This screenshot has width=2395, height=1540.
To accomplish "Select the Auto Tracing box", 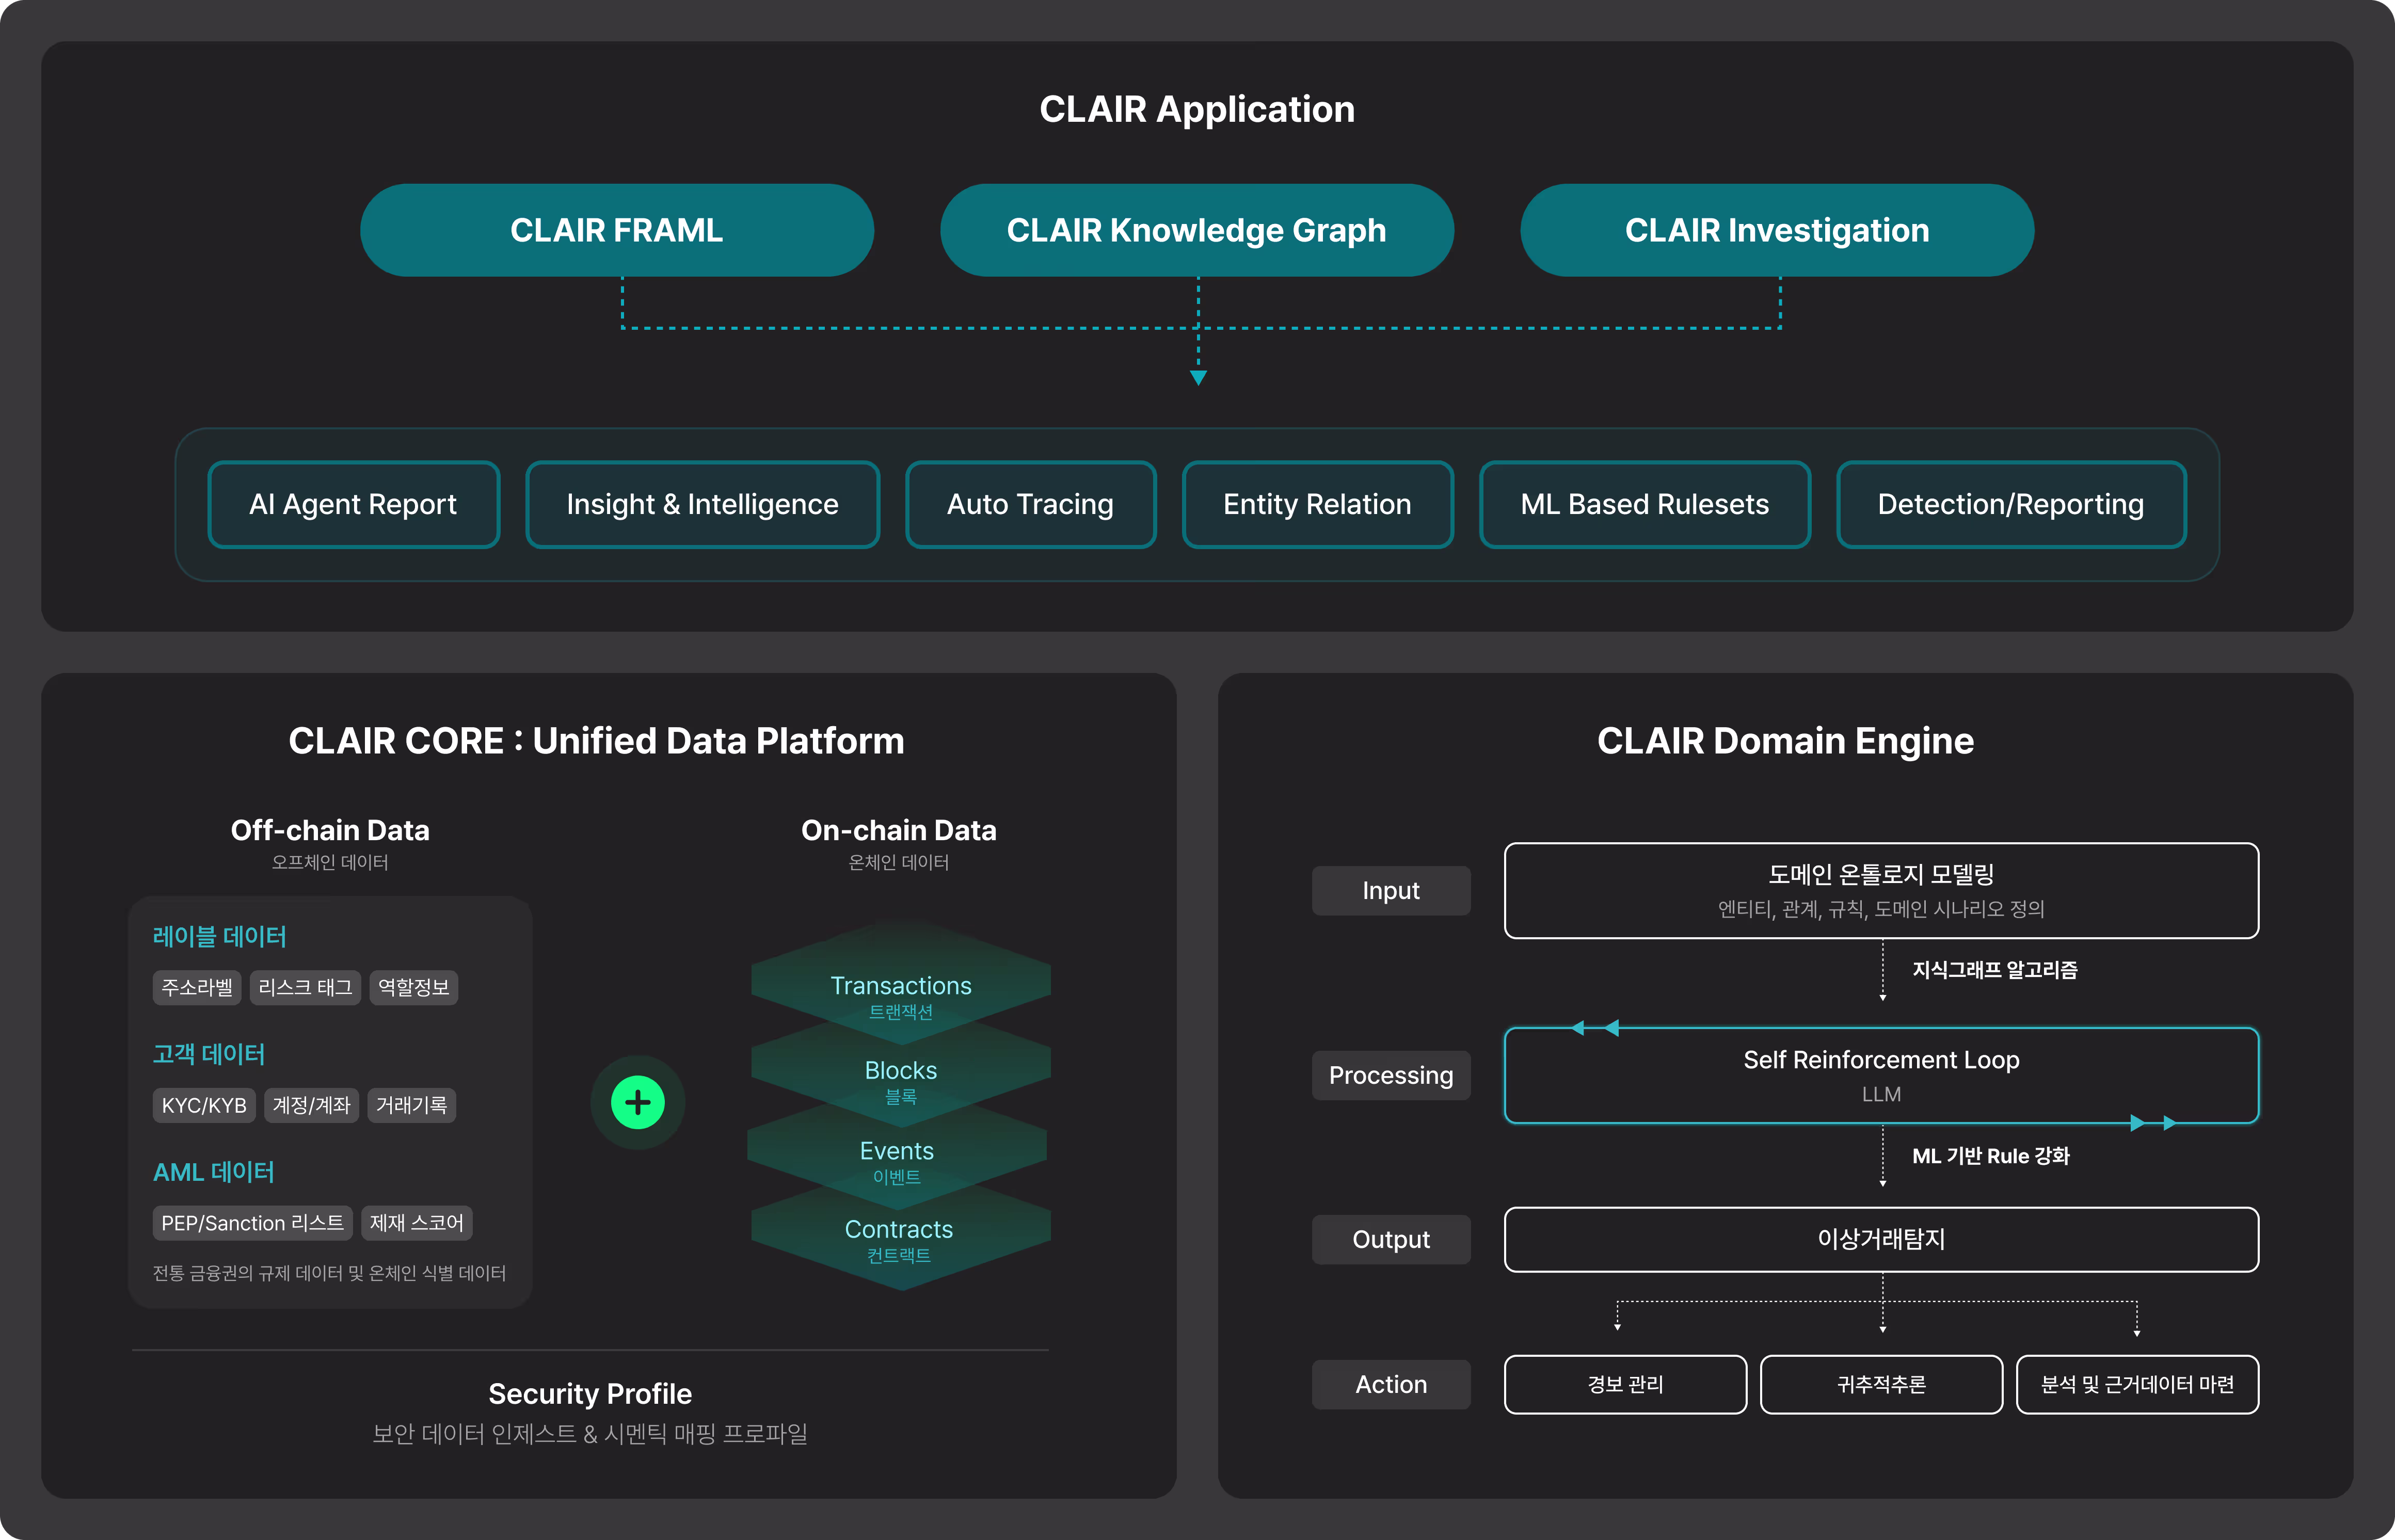I will (x=1030, y=504).
